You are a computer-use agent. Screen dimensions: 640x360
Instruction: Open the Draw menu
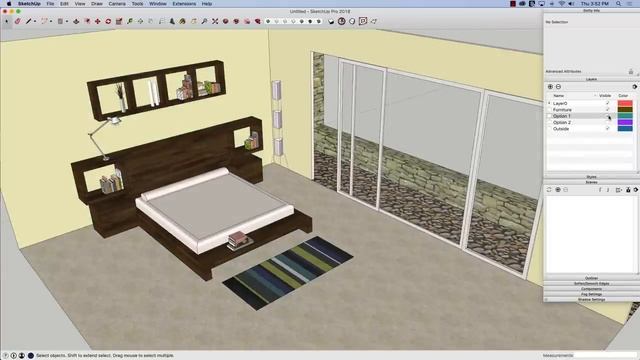click(97, 4)
